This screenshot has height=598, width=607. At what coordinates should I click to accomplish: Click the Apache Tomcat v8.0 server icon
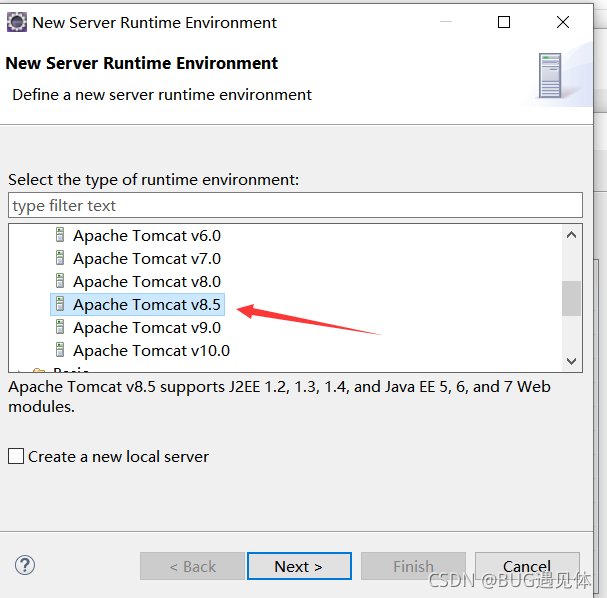click(x=60, y=282)
